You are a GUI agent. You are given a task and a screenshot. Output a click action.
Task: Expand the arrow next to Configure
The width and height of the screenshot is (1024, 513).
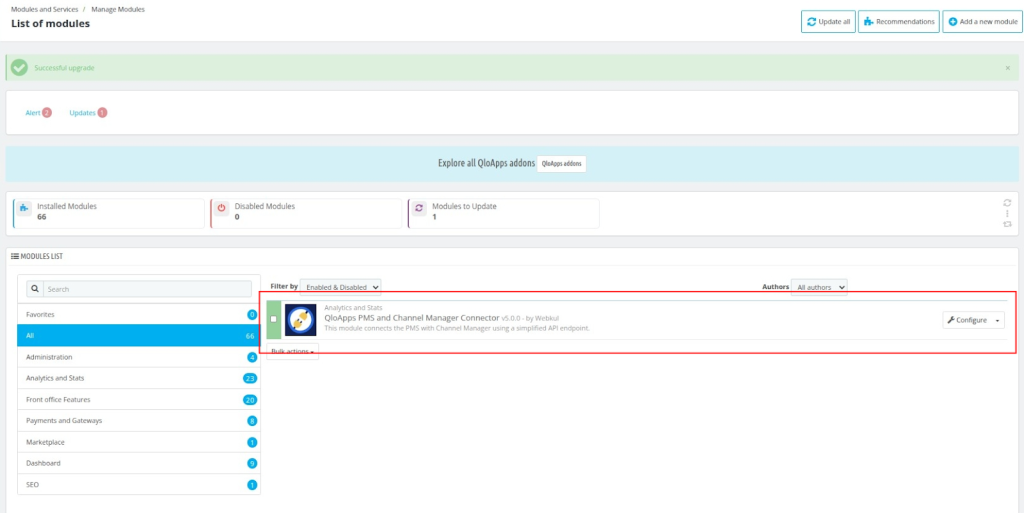[x=997, y=320]
